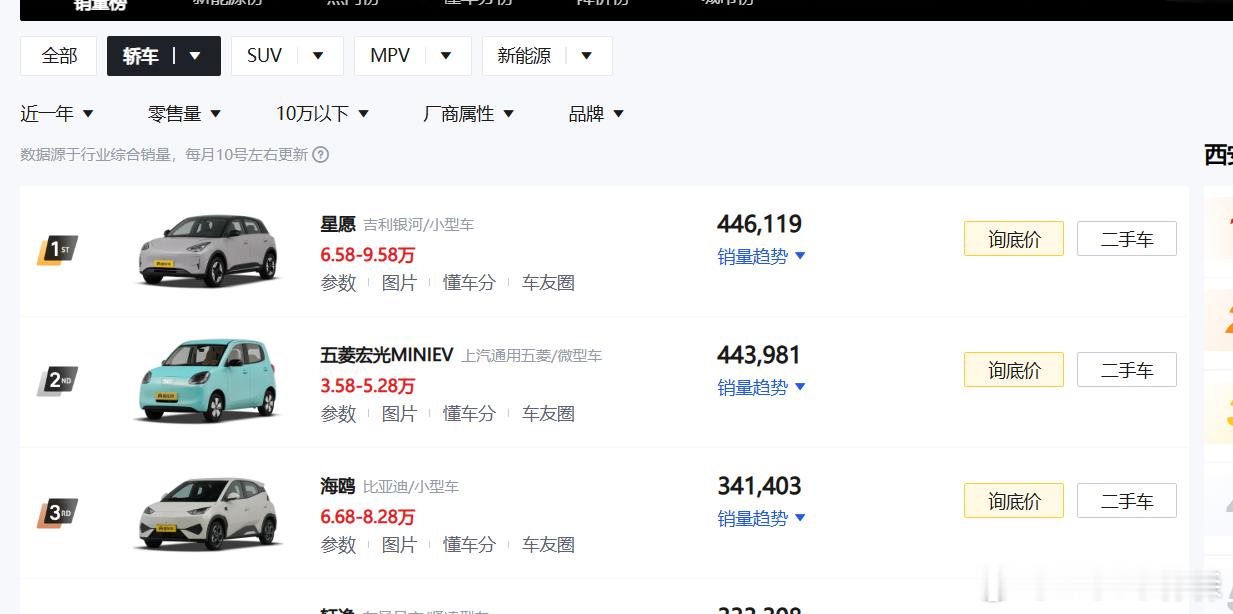Click 海鸥 price 6.68-8.28万
Image resolution: width=1233 pixels, height=614 pixels.
point(367,517)
